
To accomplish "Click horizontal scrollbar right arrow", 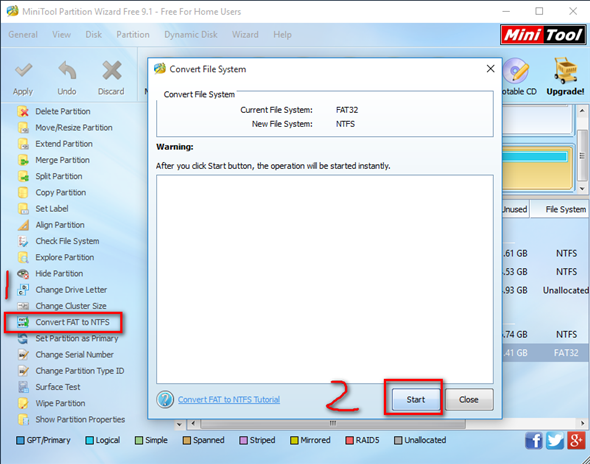I will [x=582, y=423].
